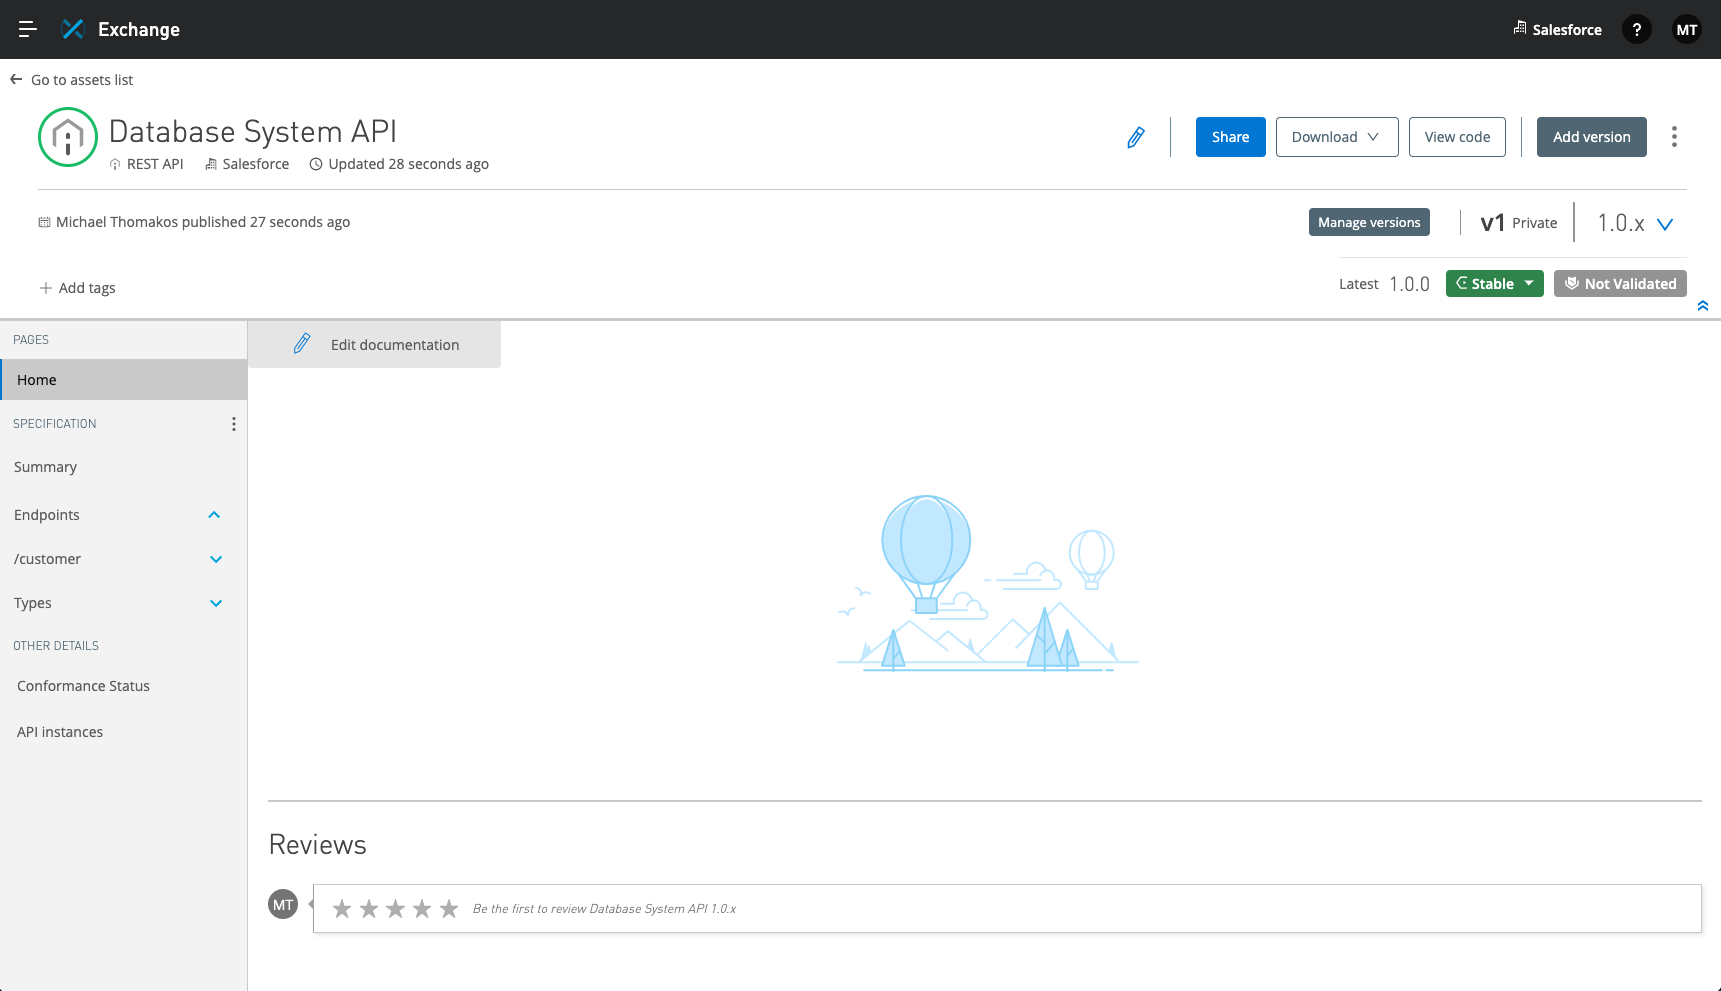Click the blue Share button
1721x991 pixels.
point(1230,137)
